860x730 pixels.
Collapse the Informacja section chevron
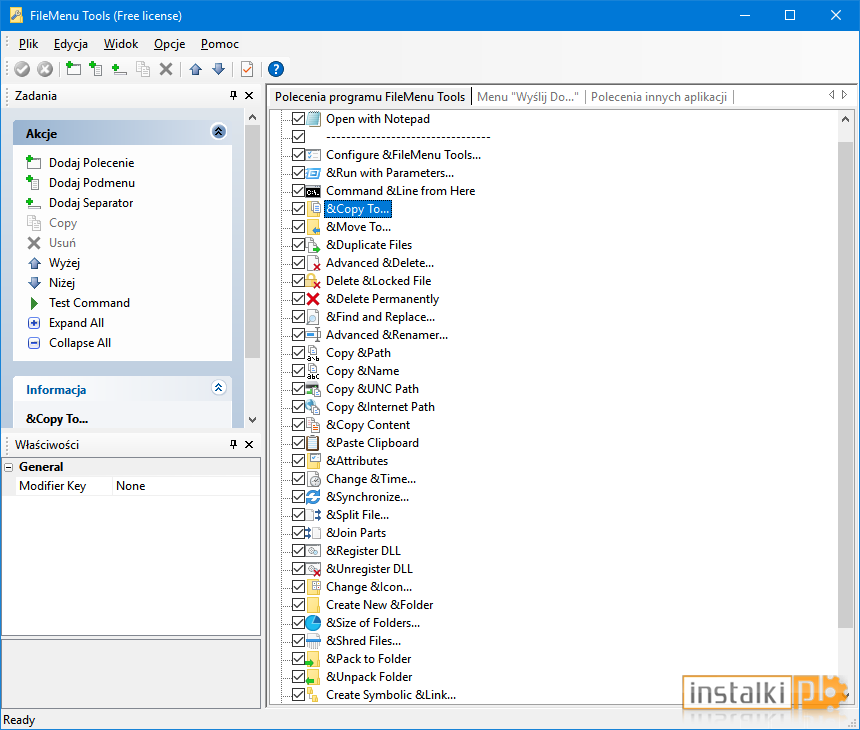218,388
